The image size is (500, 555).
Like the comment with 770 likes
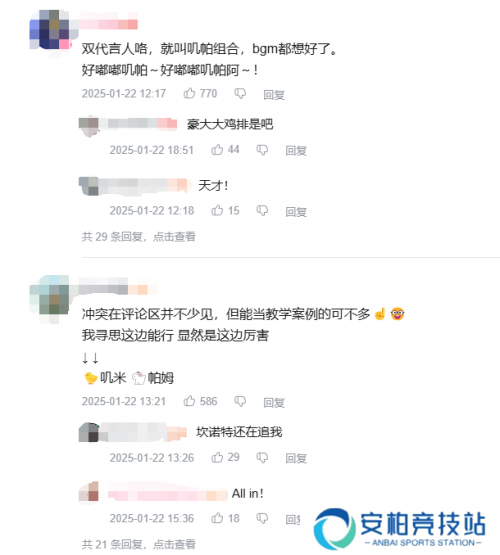click(x=189, y=93)
